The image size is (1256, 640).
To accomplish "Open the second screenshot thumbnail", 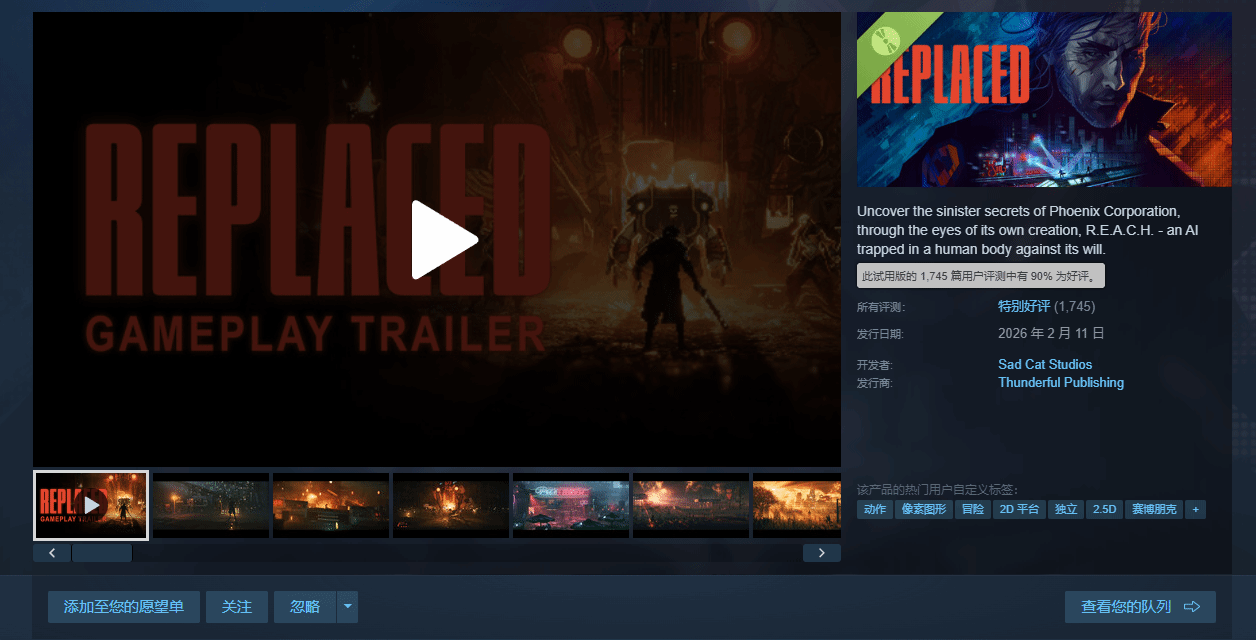I will pyautogui.click(x=211, y=505).
